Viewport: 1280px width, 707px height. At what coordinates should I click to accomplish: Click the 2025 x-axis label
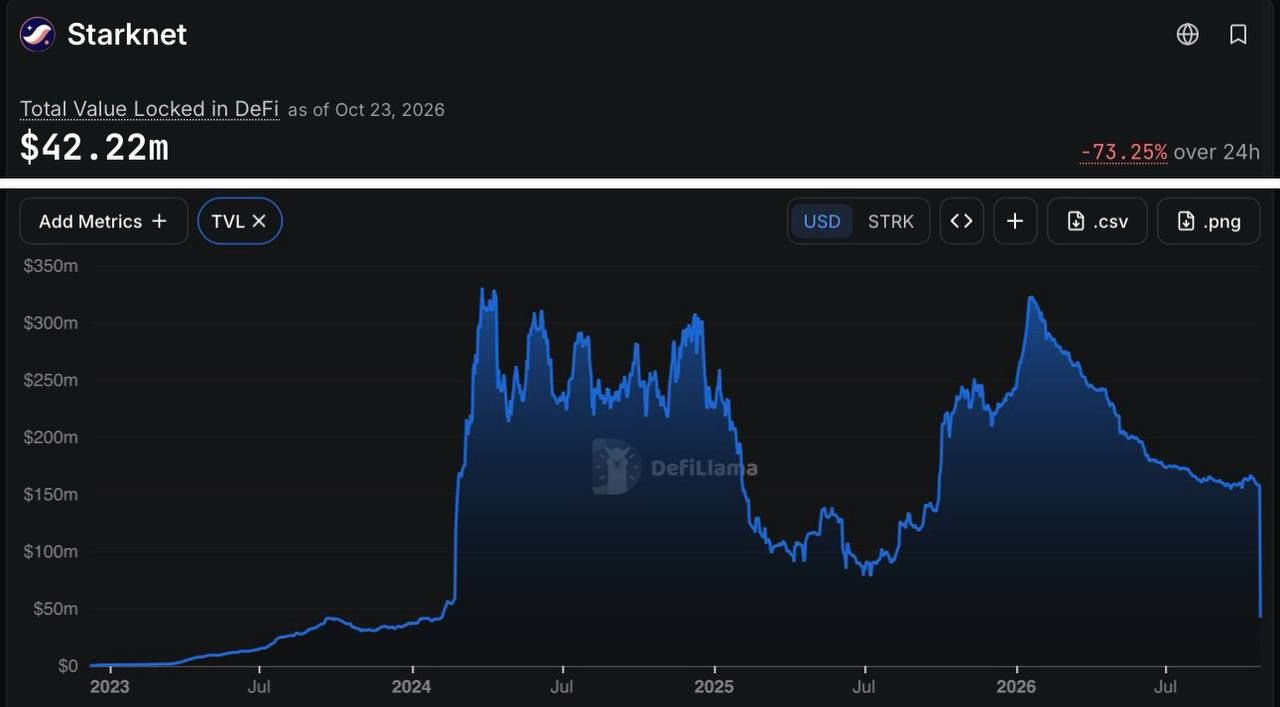[x=714, y=687]
